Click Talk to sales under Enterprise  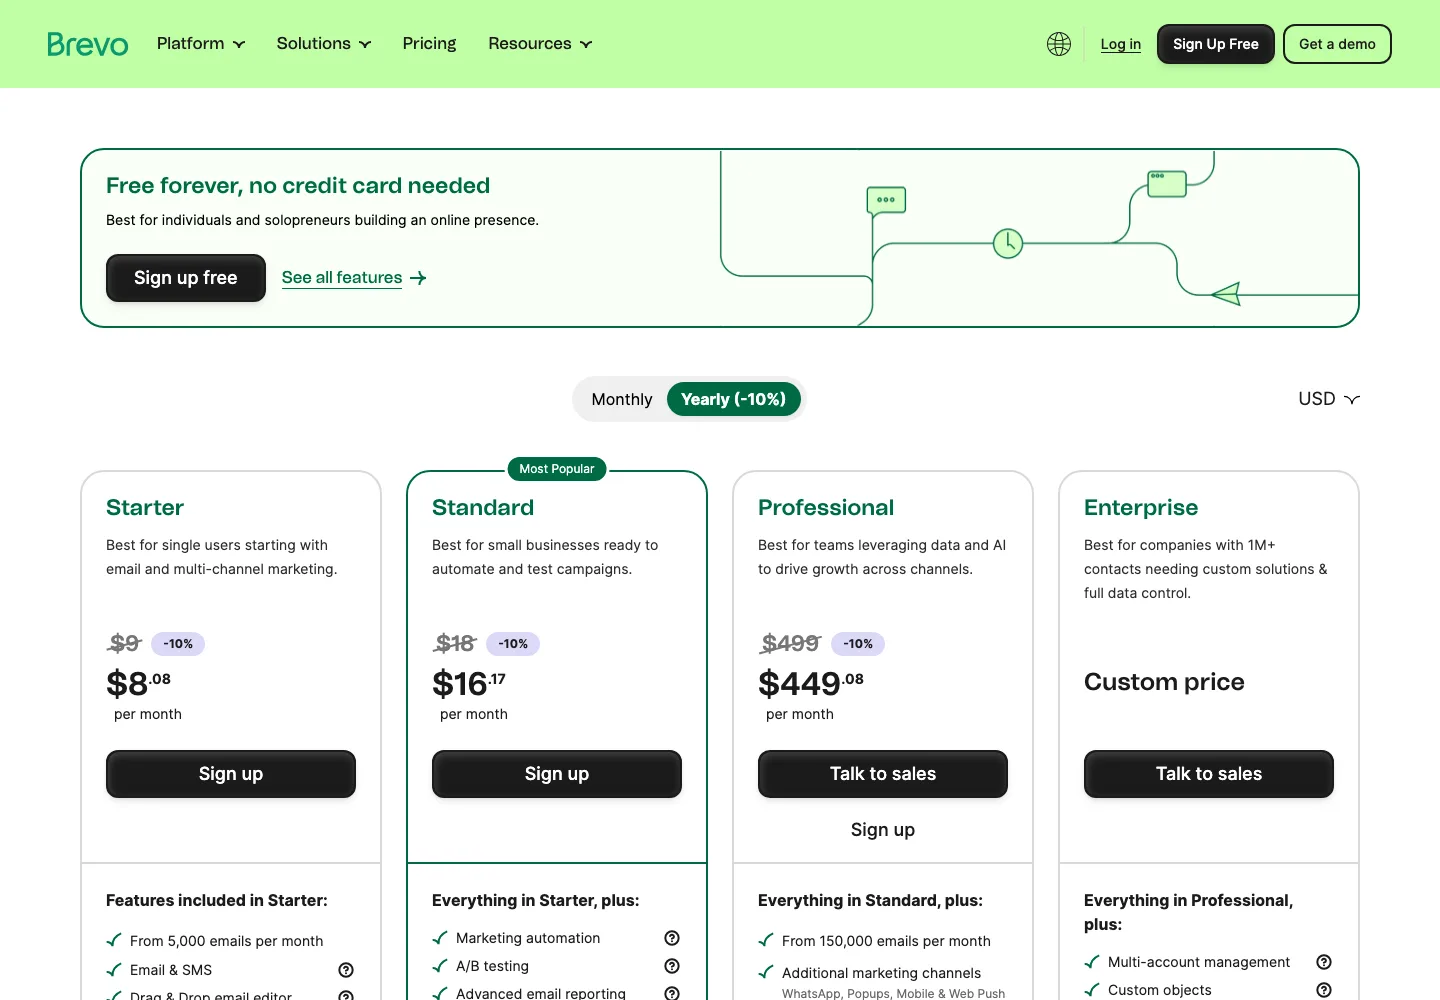[1209, 774]
